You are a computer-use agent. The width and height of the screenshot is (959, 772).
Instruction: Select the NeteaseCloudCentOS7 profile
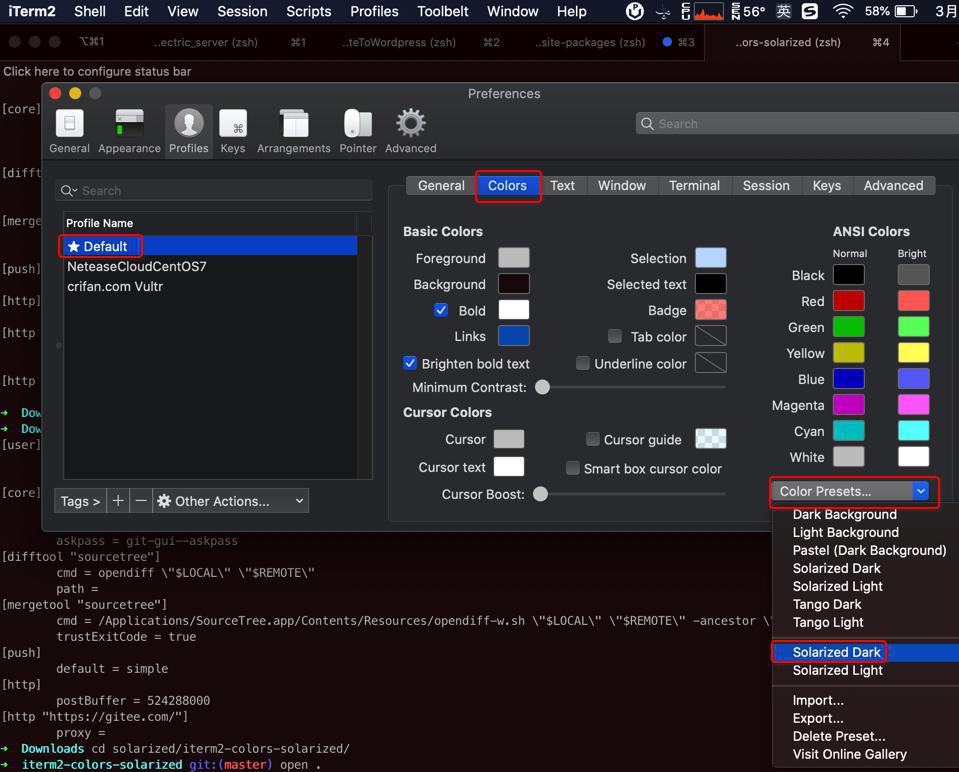(x=210, y=267)
